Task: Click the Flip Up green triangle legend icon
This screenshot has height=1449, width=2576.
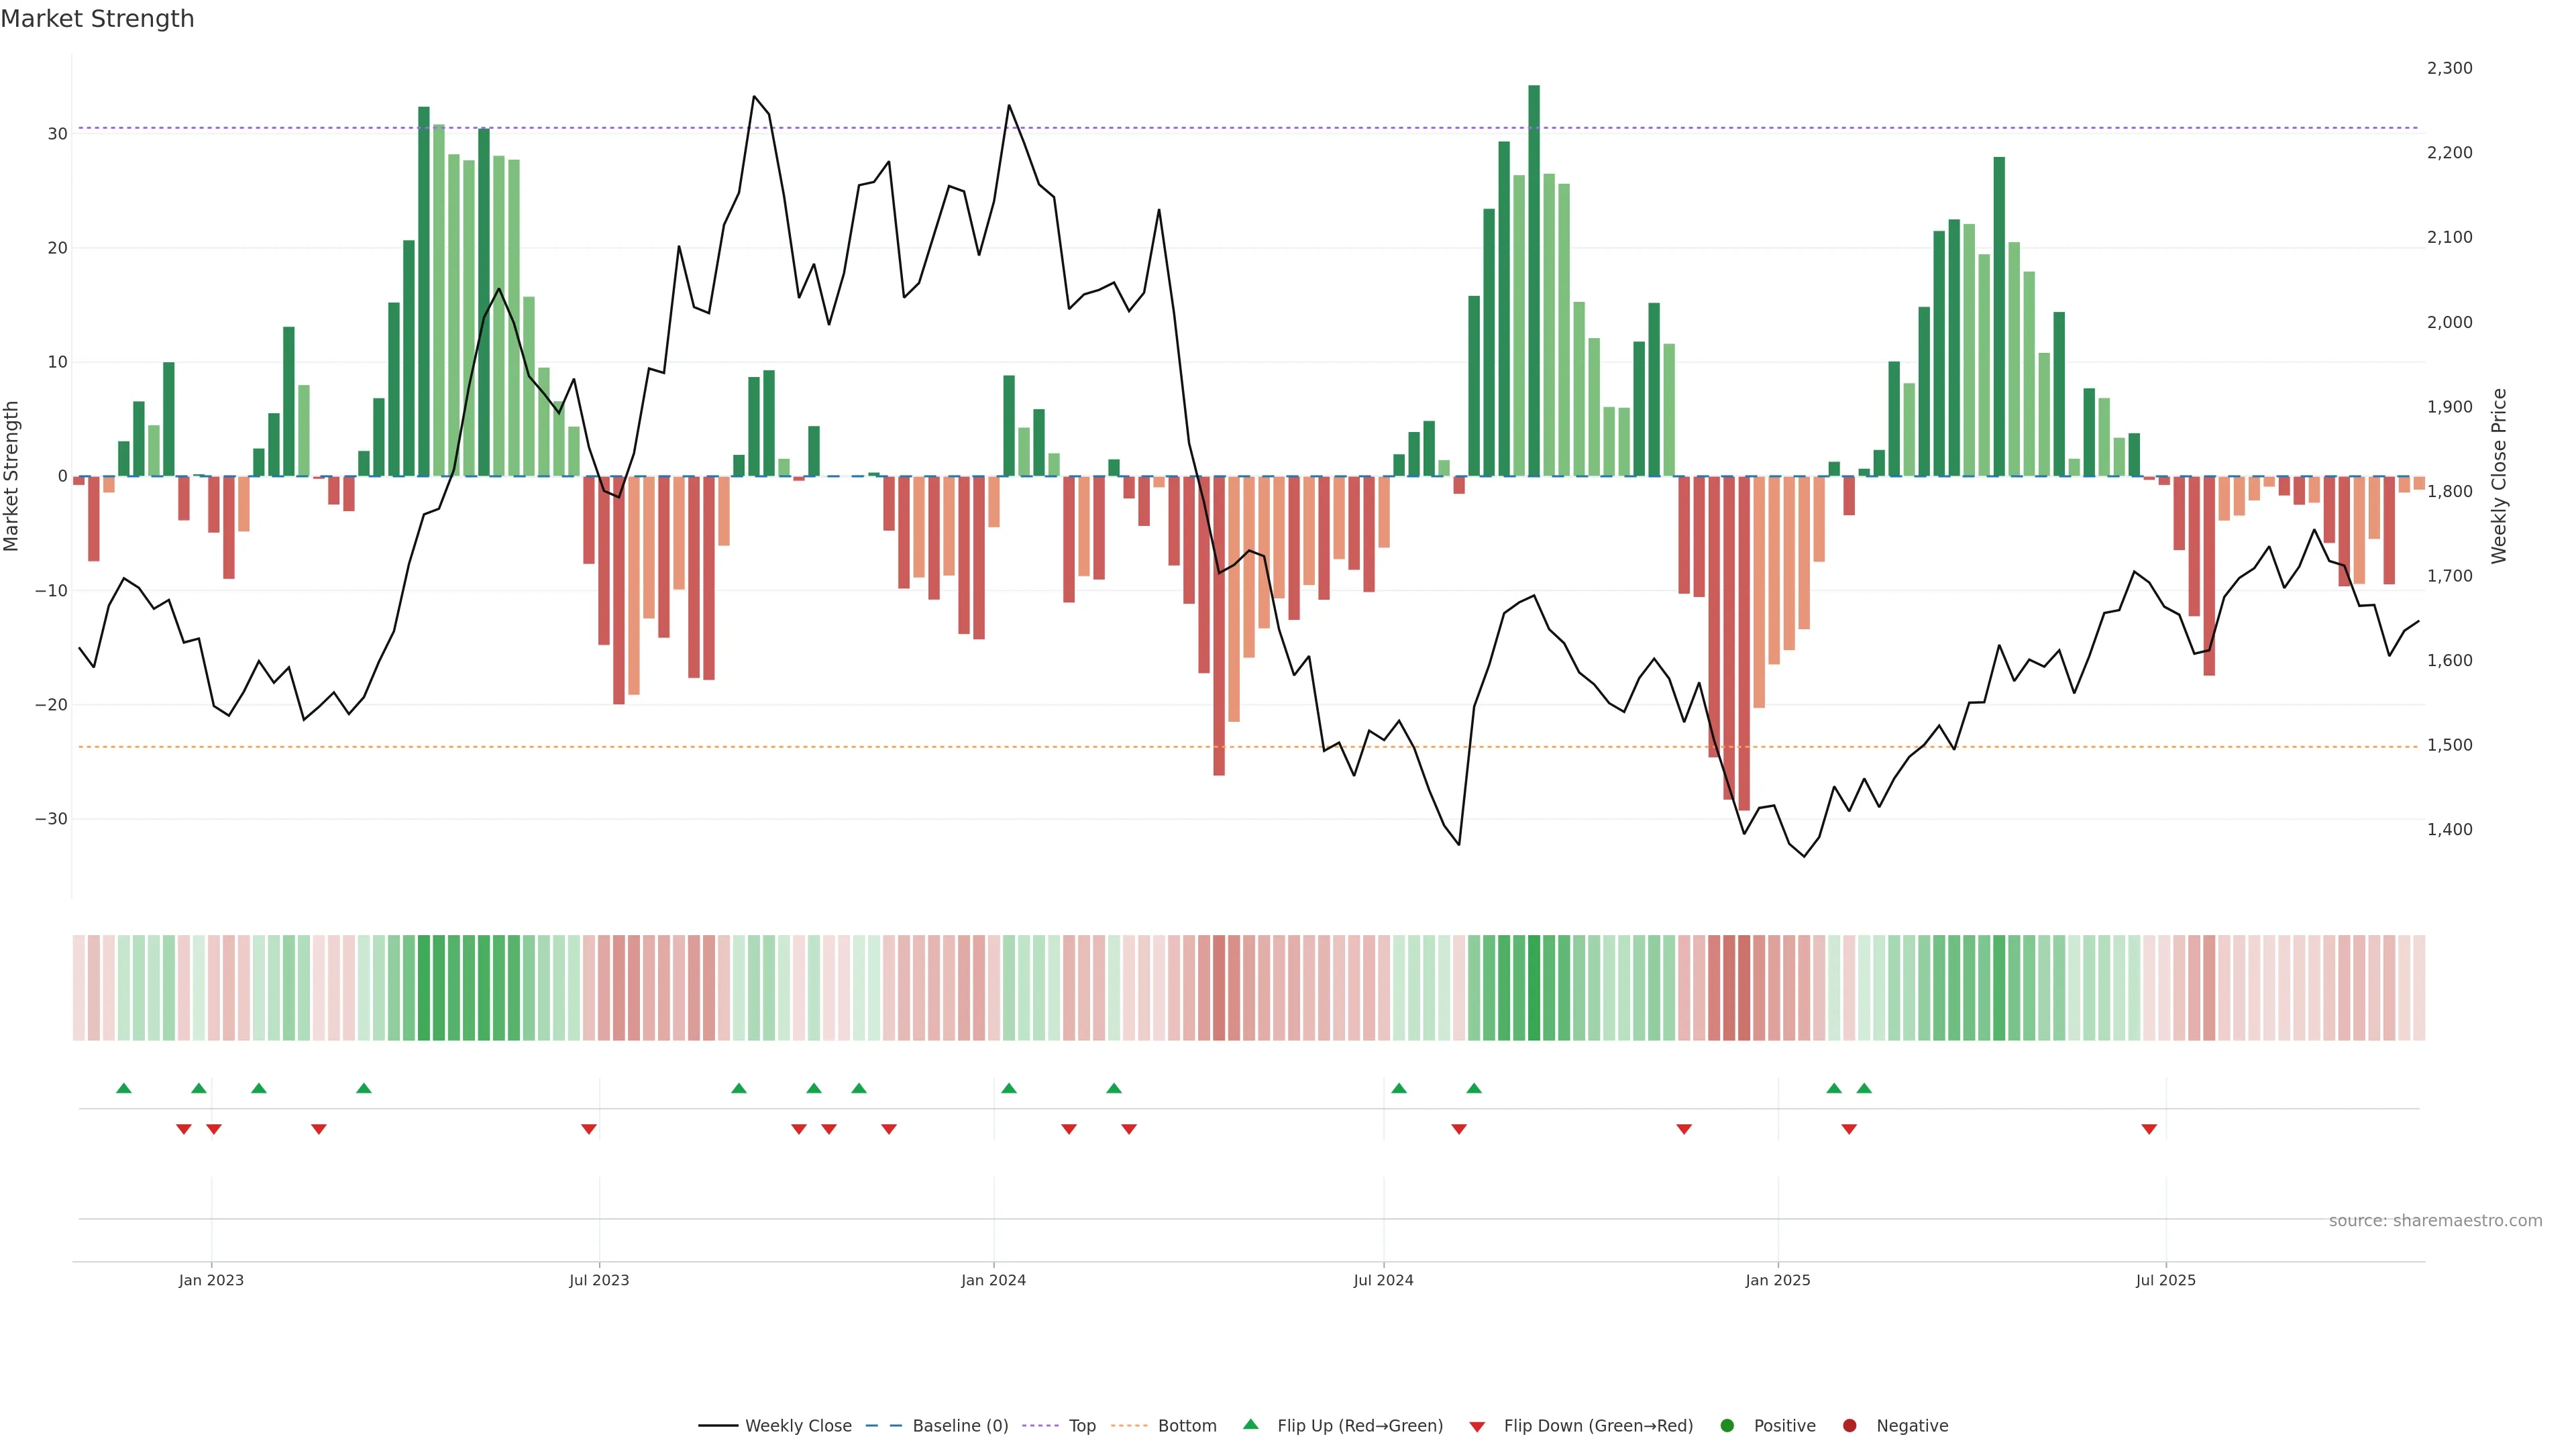Action: pyautogui.click(x=1250, y=1424)
